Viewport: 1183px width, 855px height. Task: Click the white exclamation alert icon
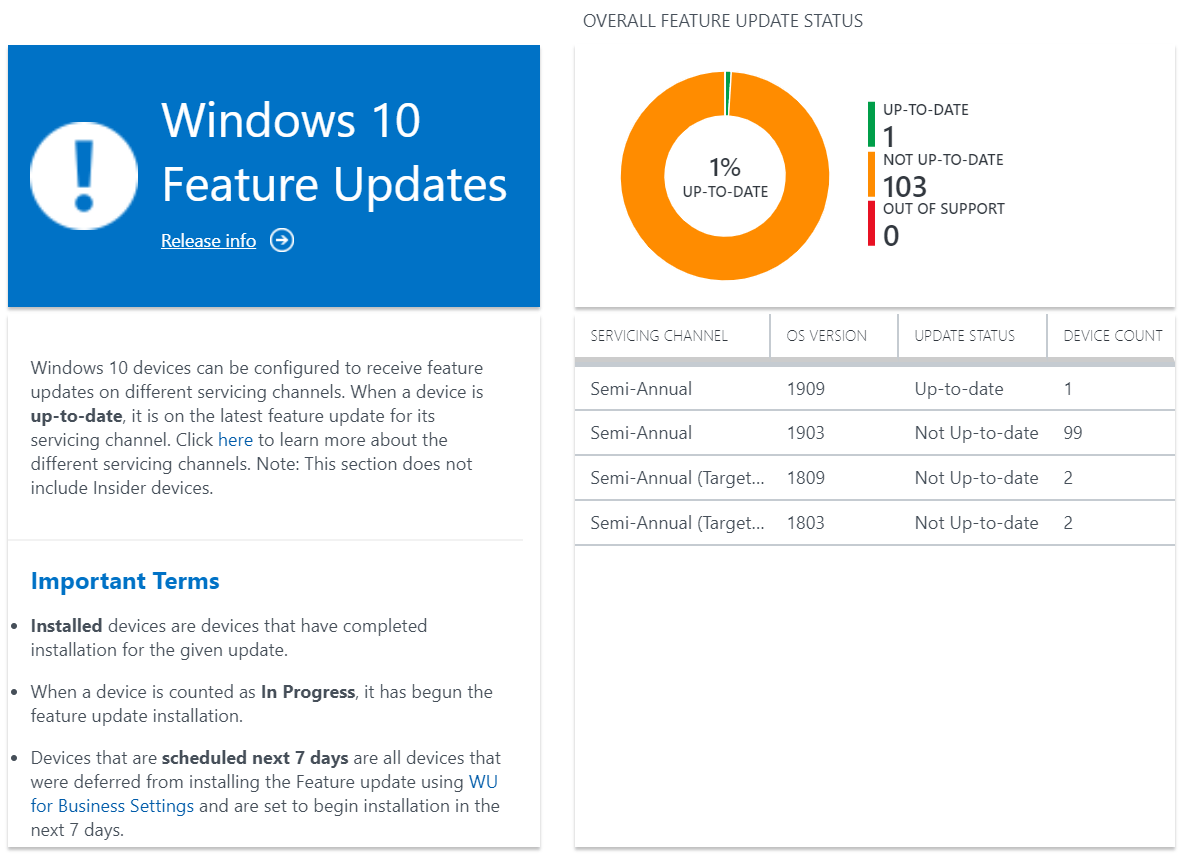tap(83, 175)
